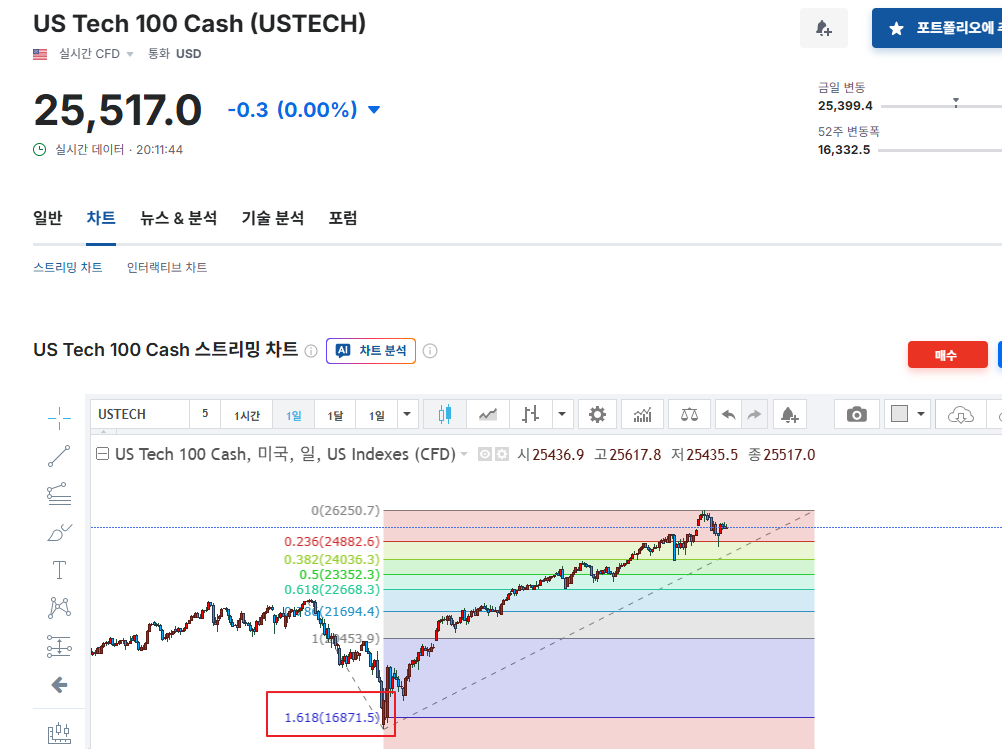Select the text annotation tool

click(x=59, y=569)
